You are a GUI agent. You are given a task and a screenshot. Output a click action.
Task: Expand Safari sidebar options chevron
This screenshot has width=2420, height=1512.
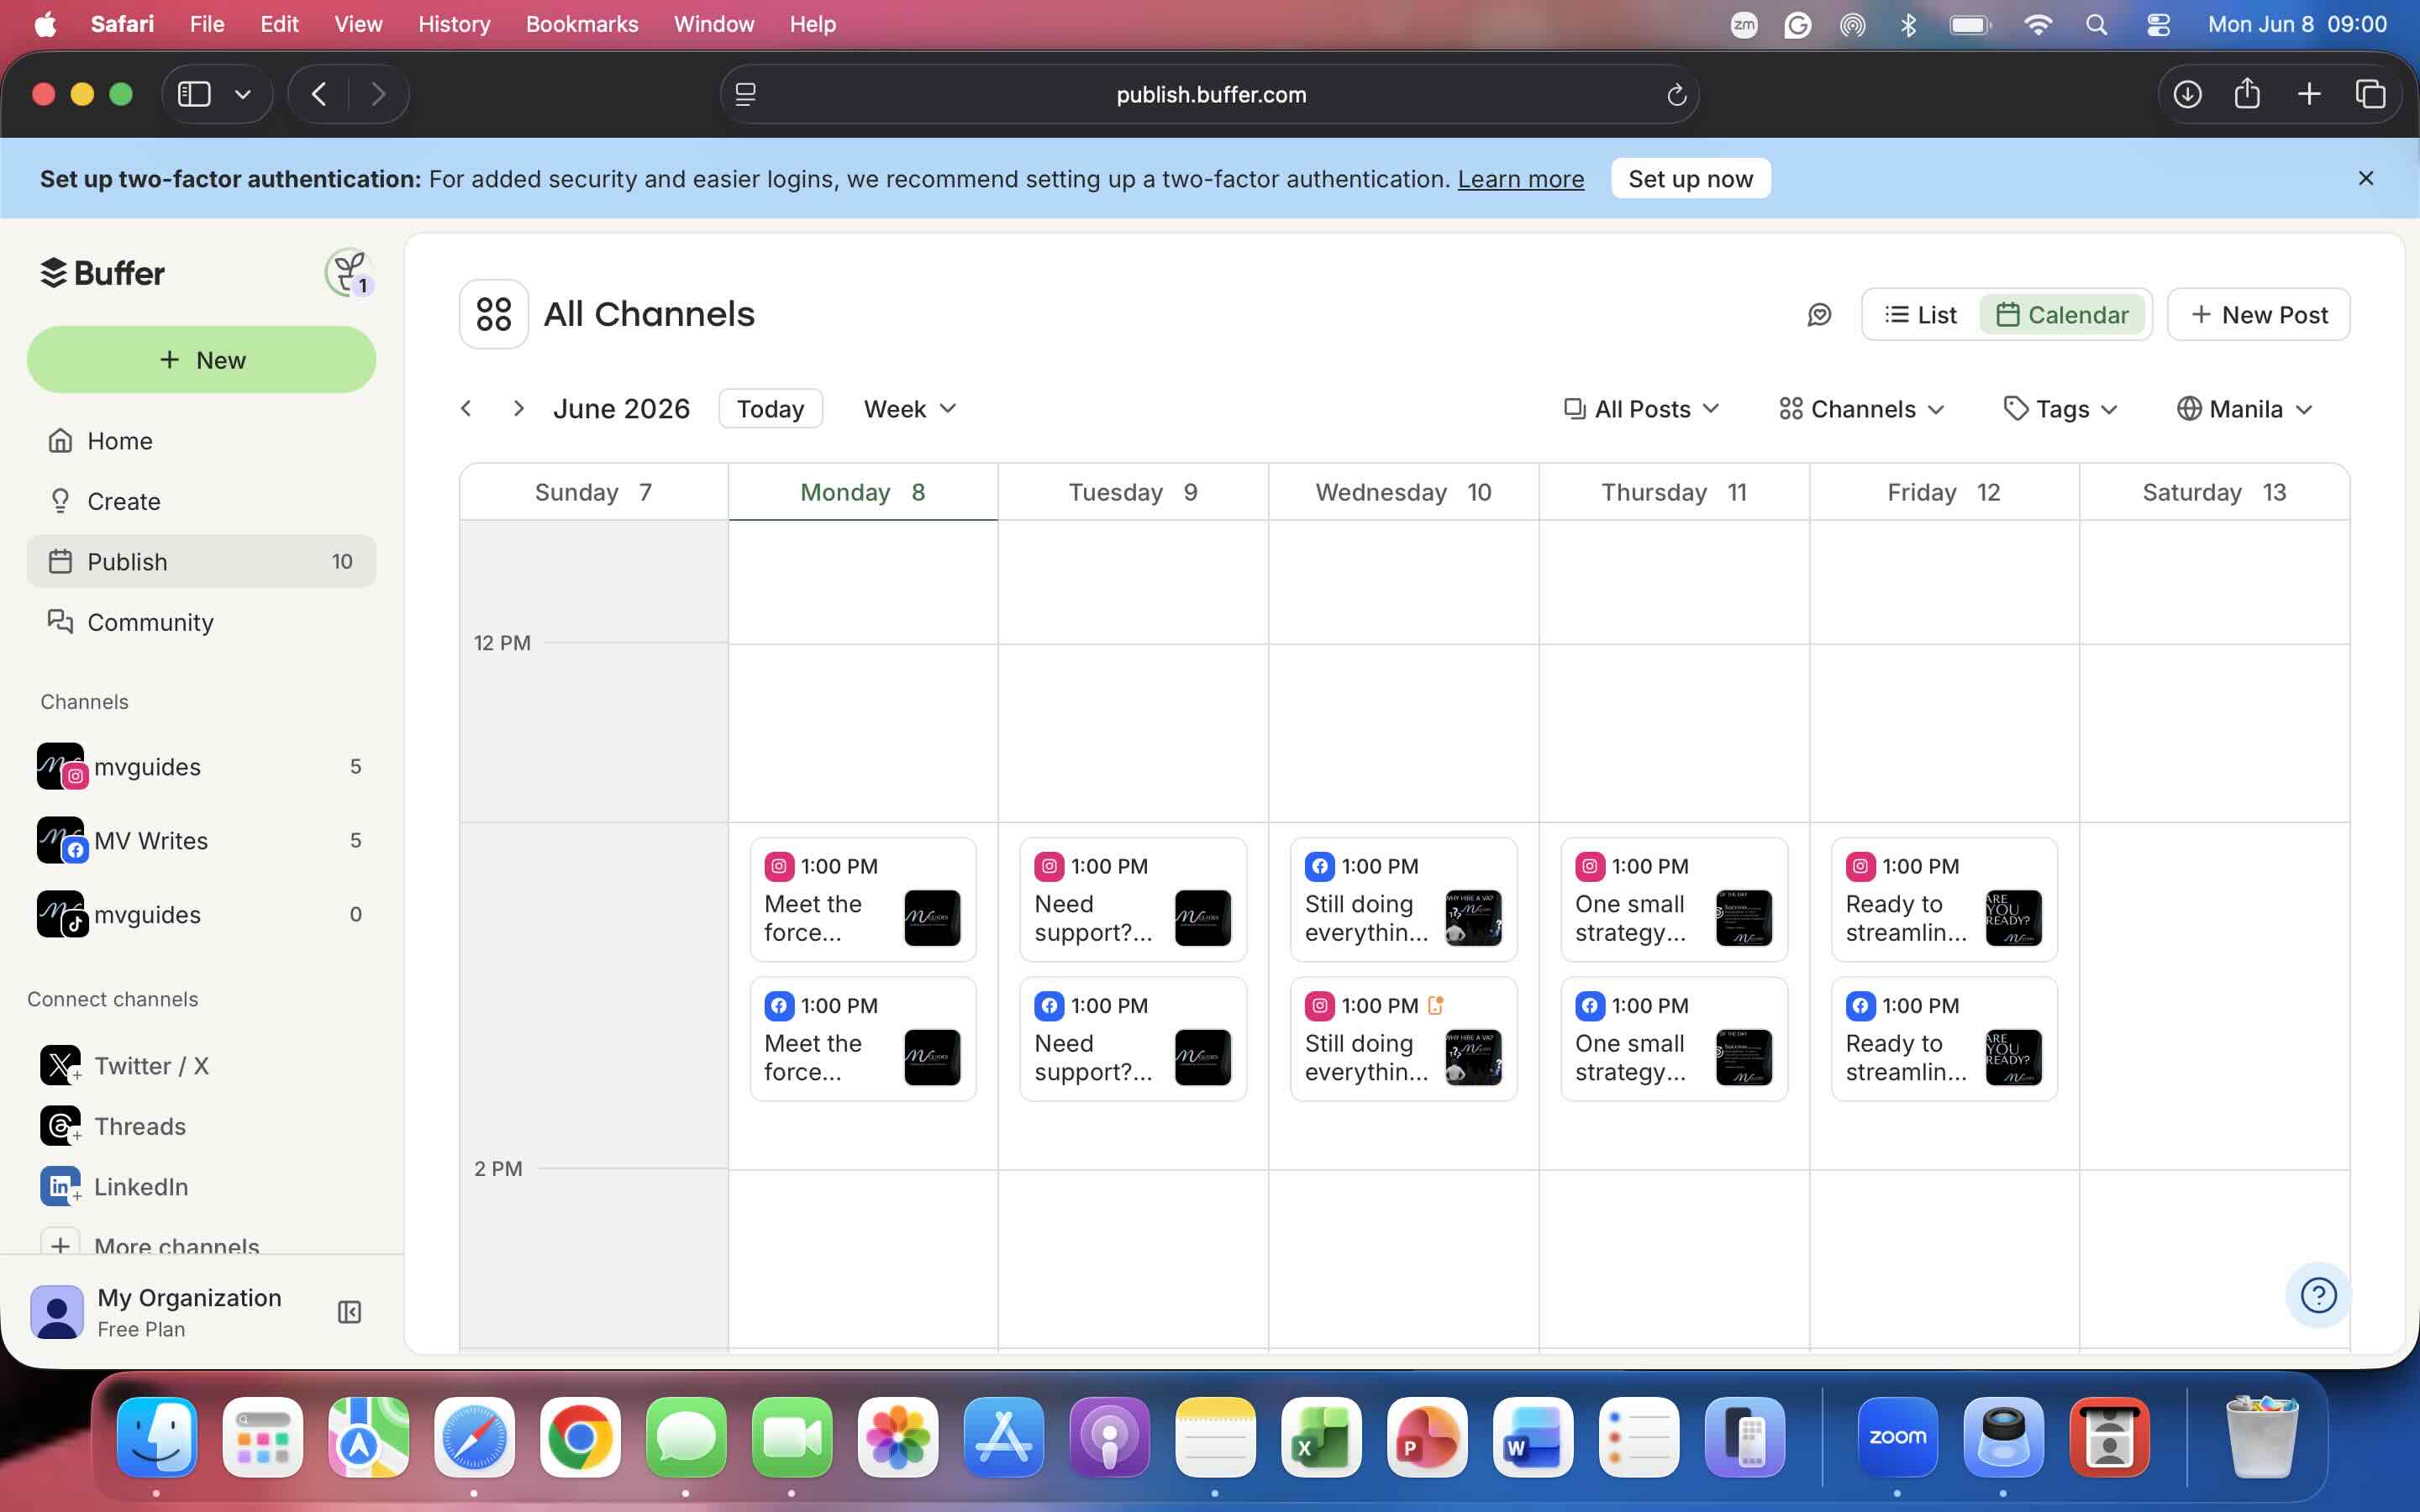click(x=243, y=94)
